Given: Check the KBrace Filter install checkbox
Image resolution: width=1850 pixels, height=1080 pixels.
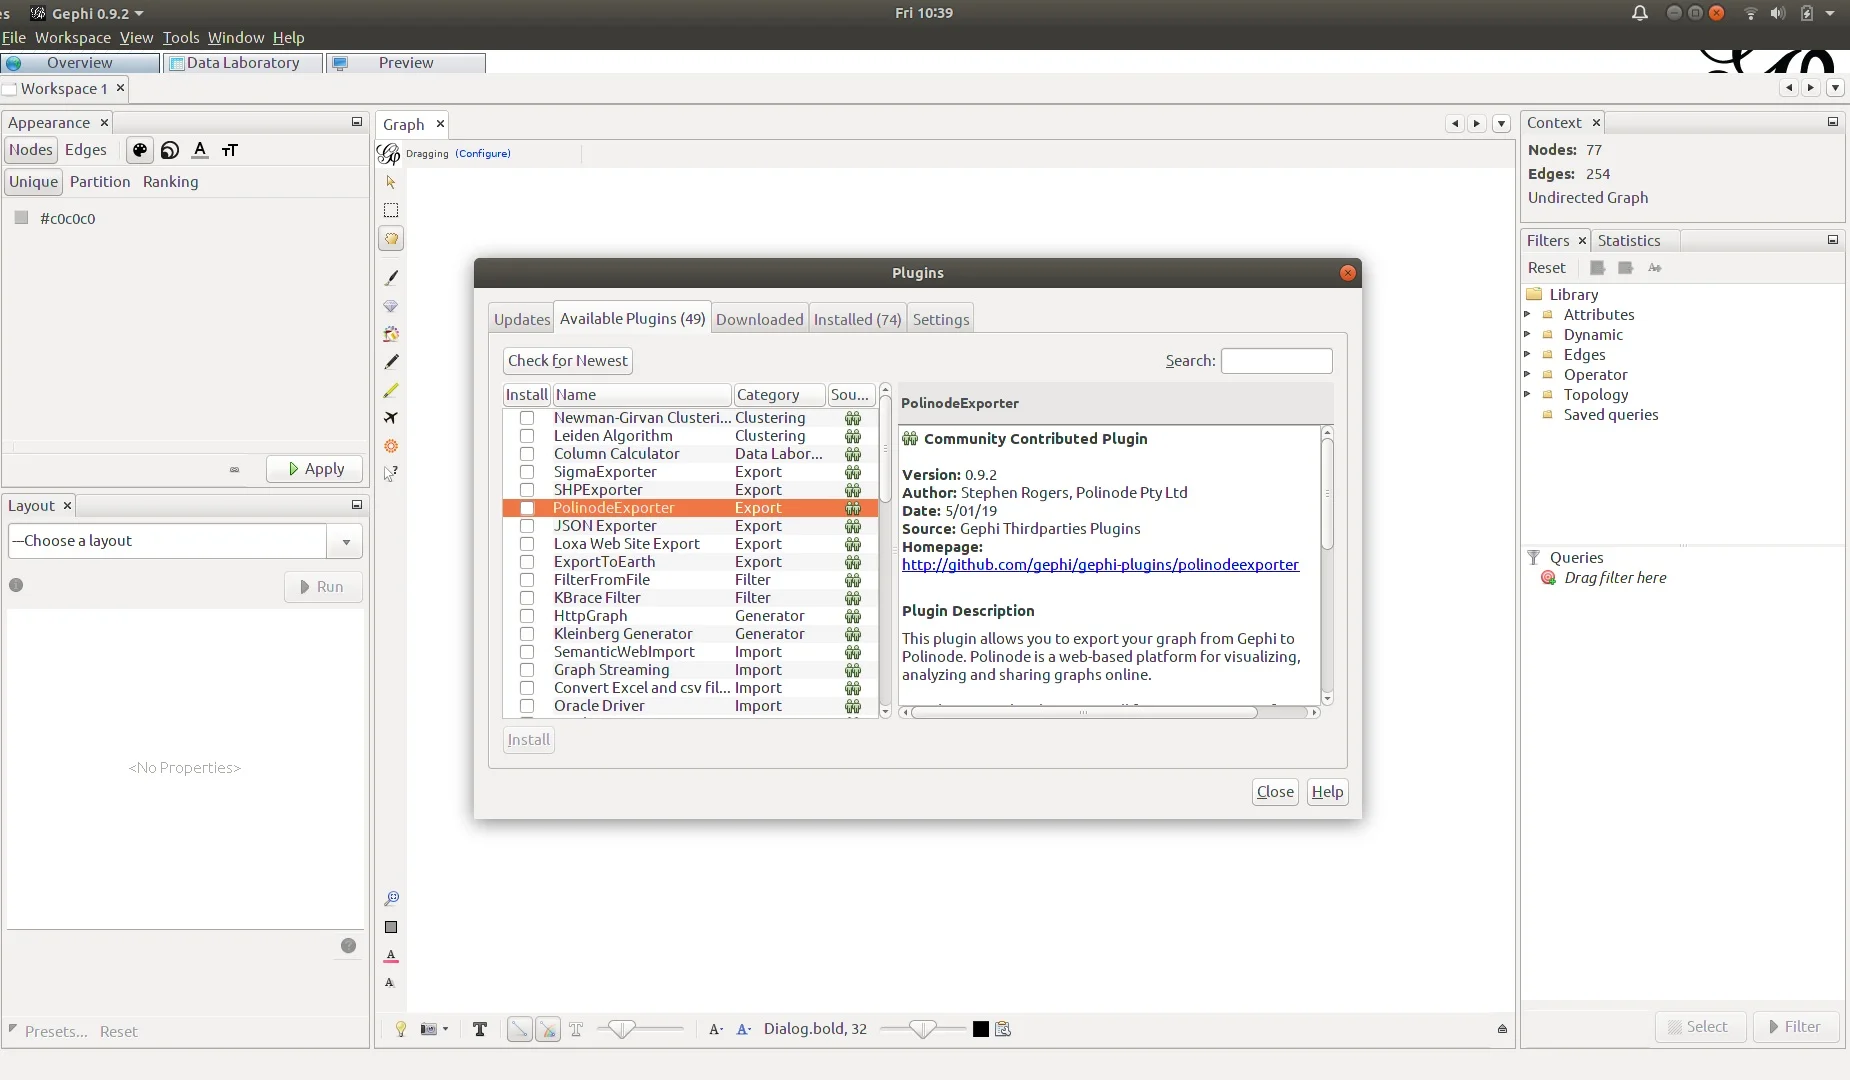Looking at the screenshot, I should click(x=527, y=598).
